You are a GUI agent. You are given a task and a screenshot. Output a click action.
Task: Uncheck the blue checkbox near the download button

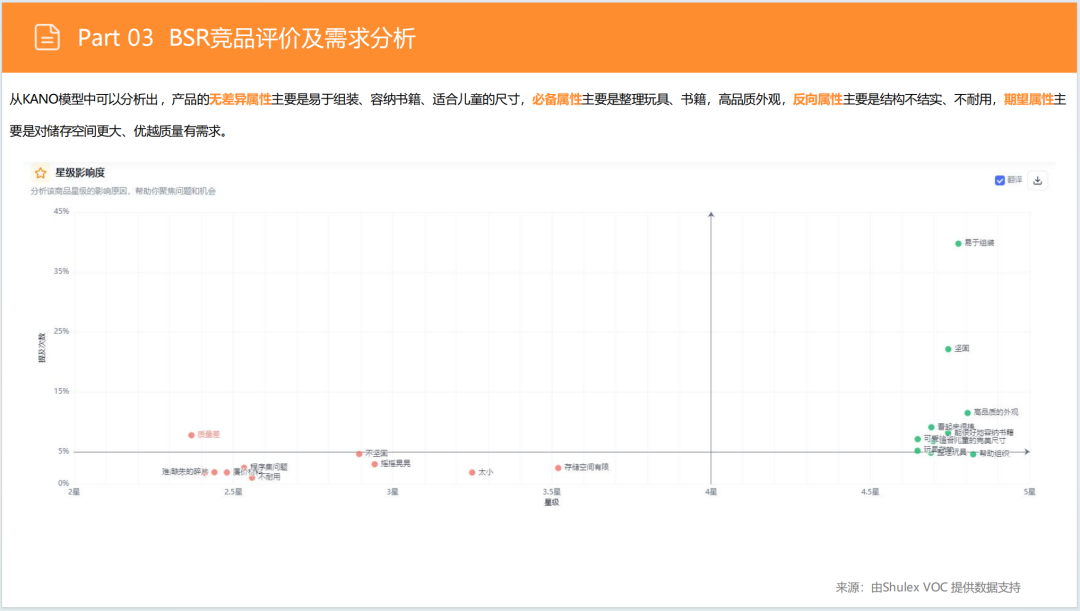[1000, 180]
